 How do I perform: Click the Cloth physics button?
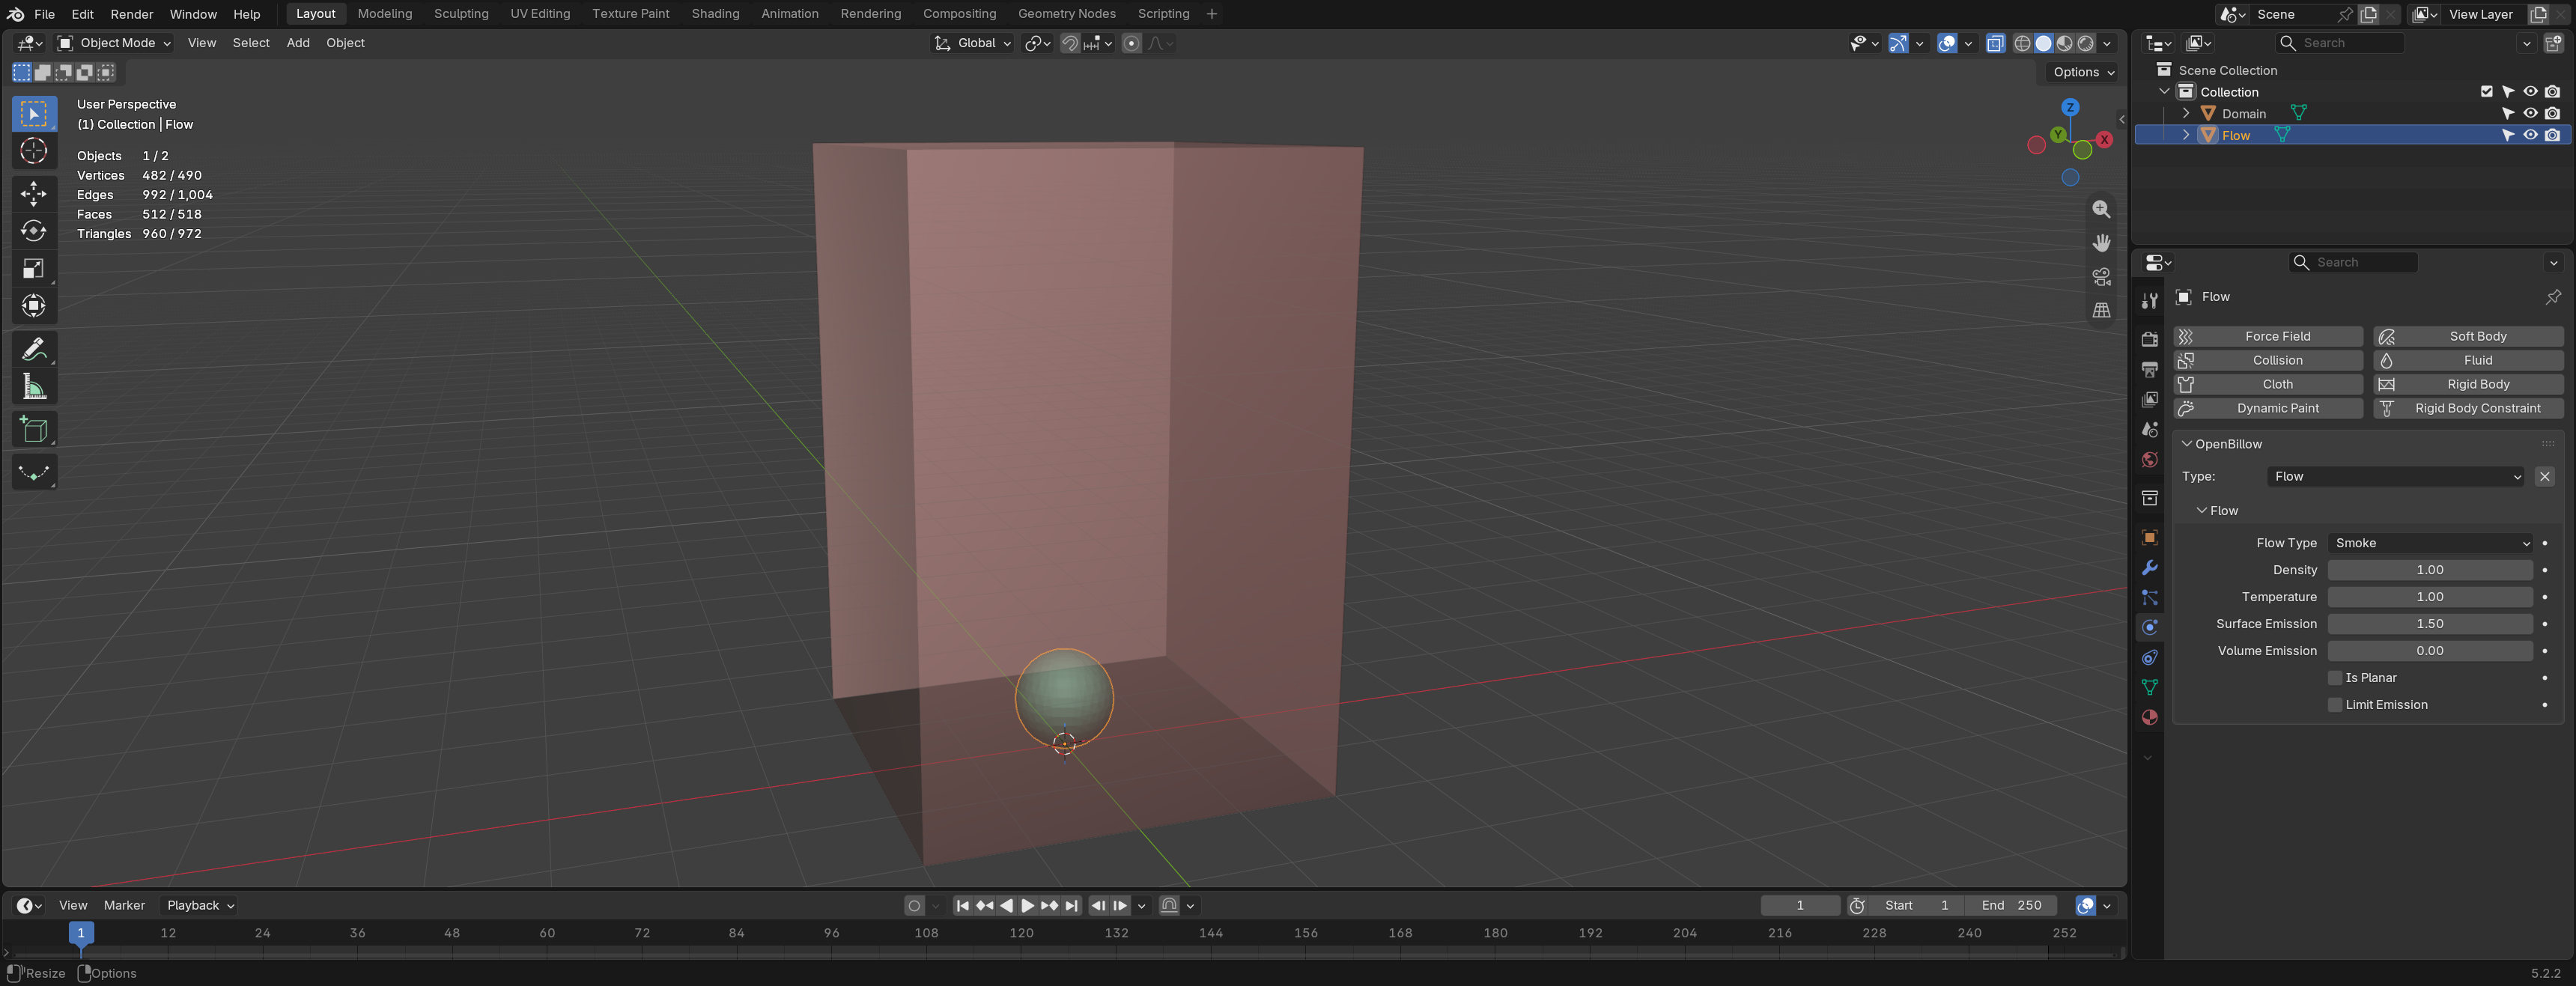[x=2268, y=384]
